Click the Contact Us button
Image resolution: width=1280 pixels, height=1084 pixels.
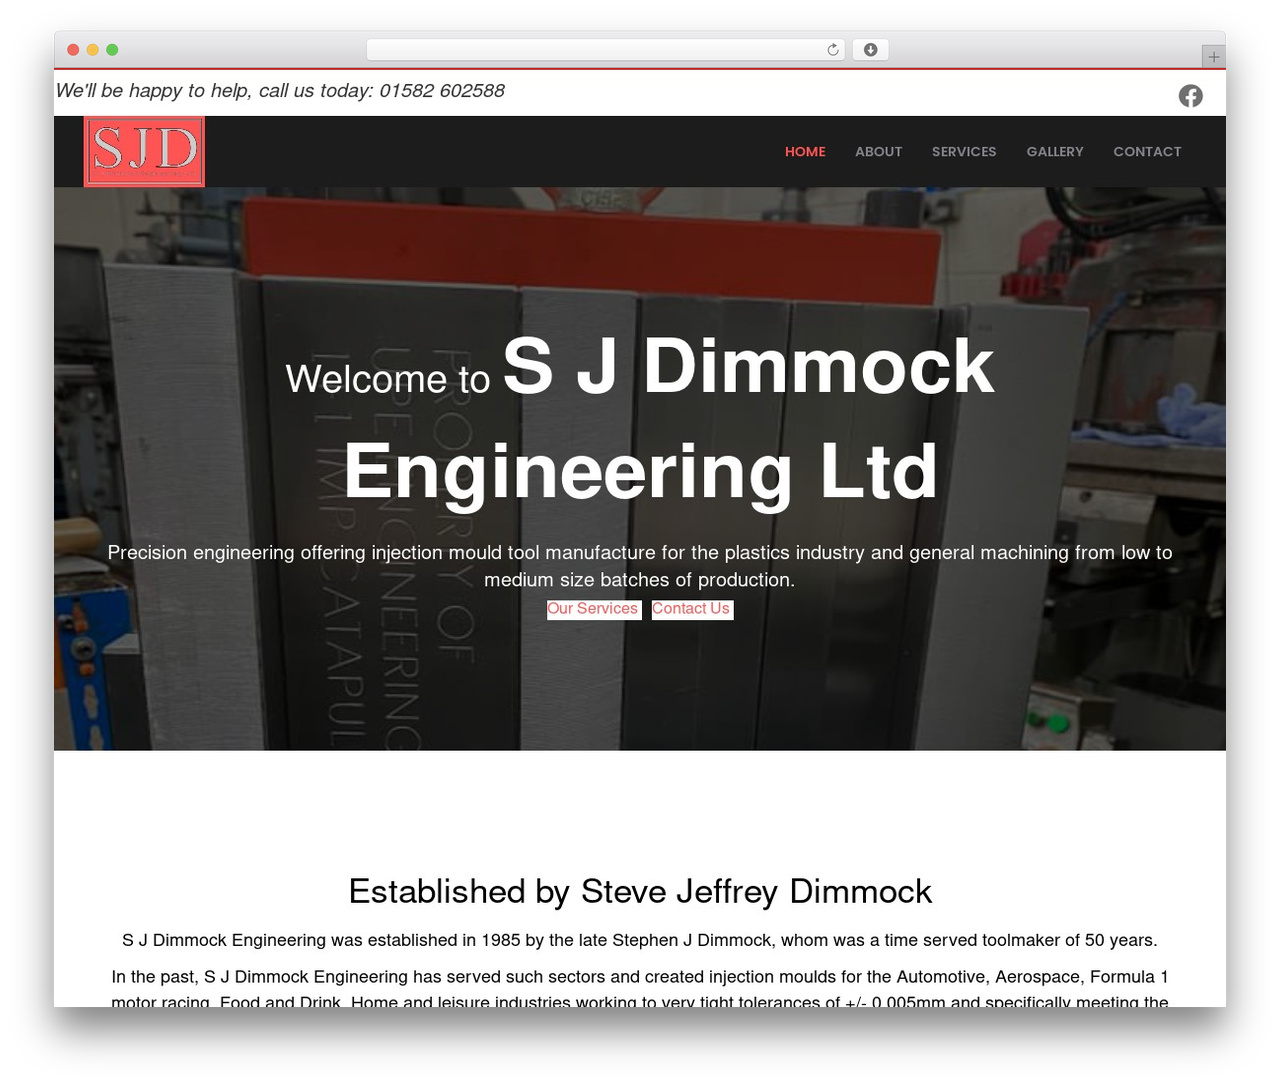pos(692,609)
